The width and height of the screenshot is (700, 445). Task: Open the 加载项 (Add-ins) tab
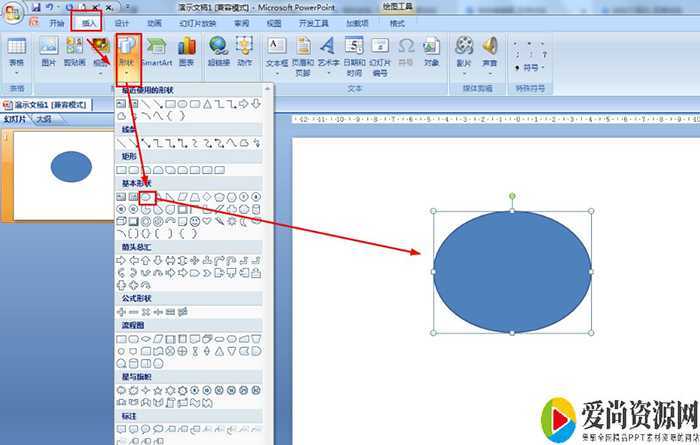[357, 23]
